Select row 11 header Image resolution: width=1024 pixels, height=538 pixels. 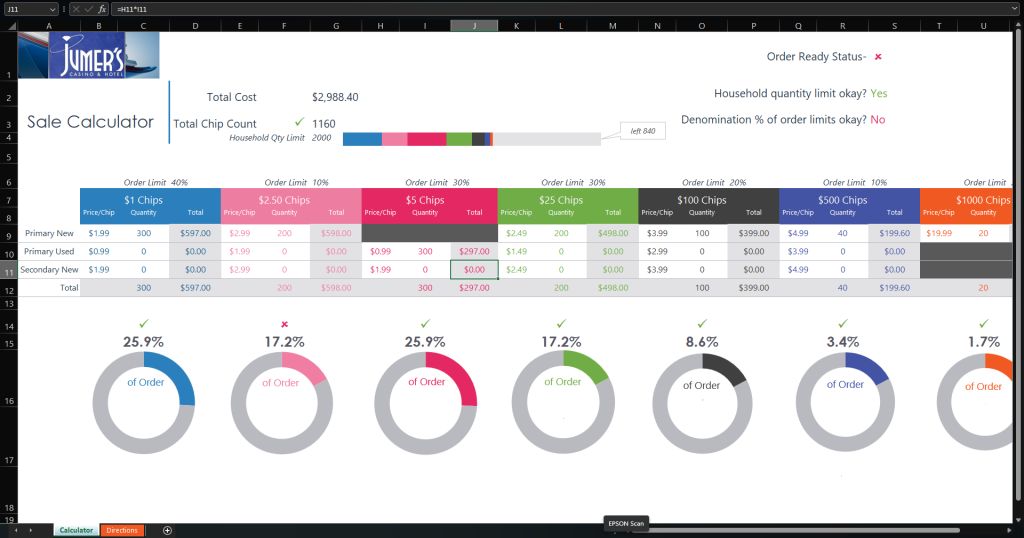8,270
